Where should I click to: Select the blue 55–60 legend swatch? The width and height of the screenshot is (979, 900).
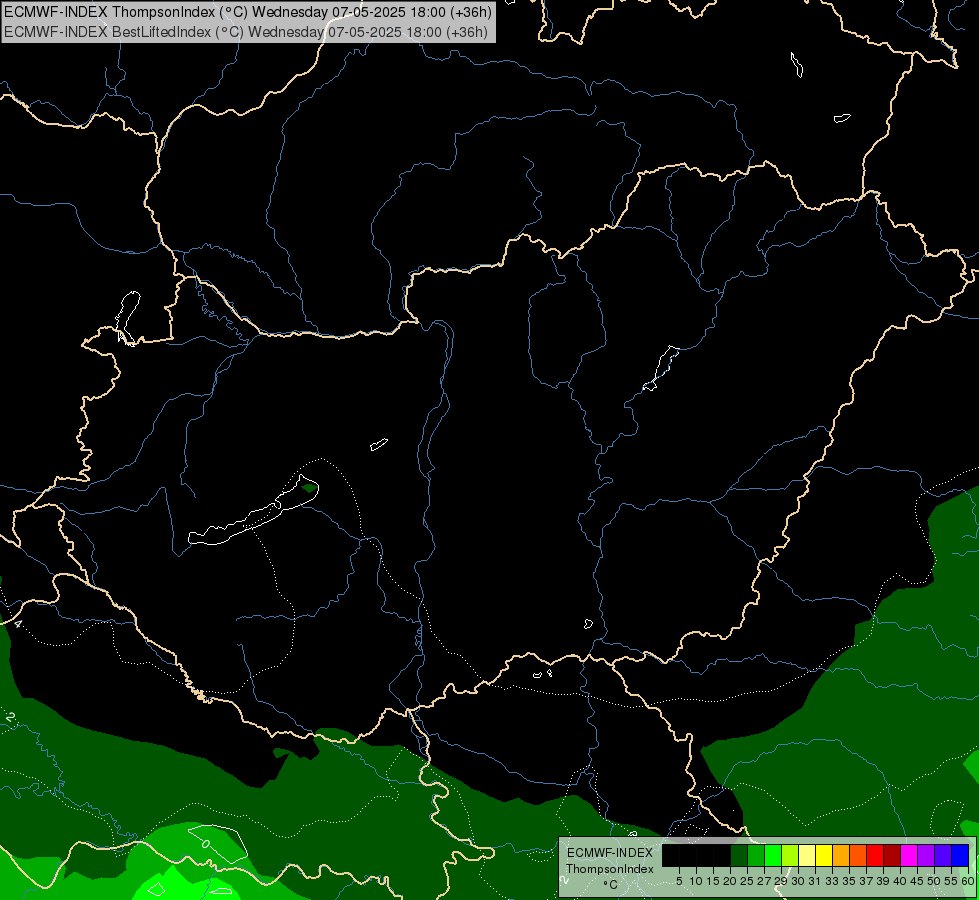coord(960,855)
